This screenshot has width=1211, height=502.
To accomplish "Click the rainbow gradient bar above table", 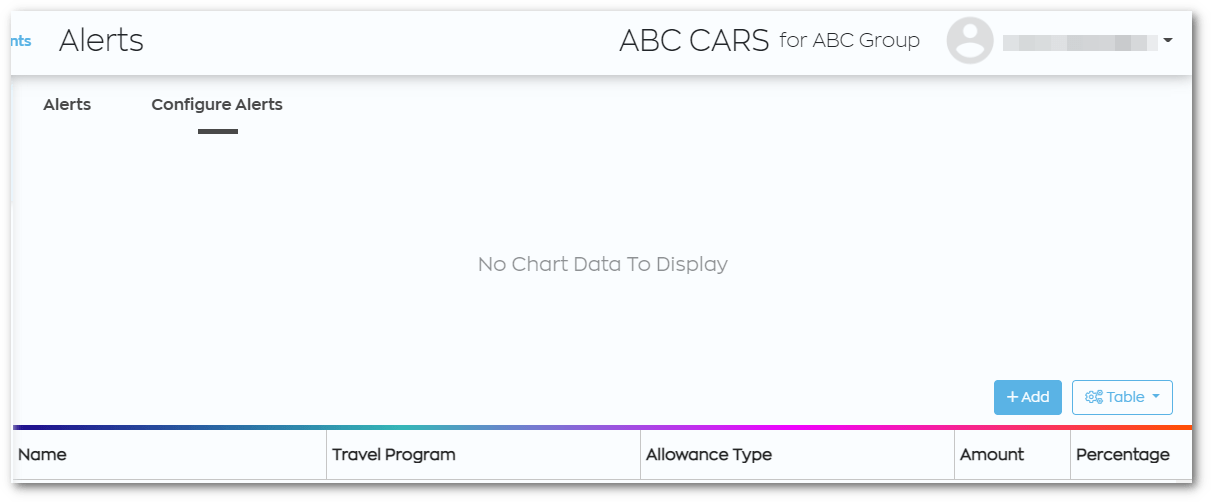I will (x=602, y=427).
